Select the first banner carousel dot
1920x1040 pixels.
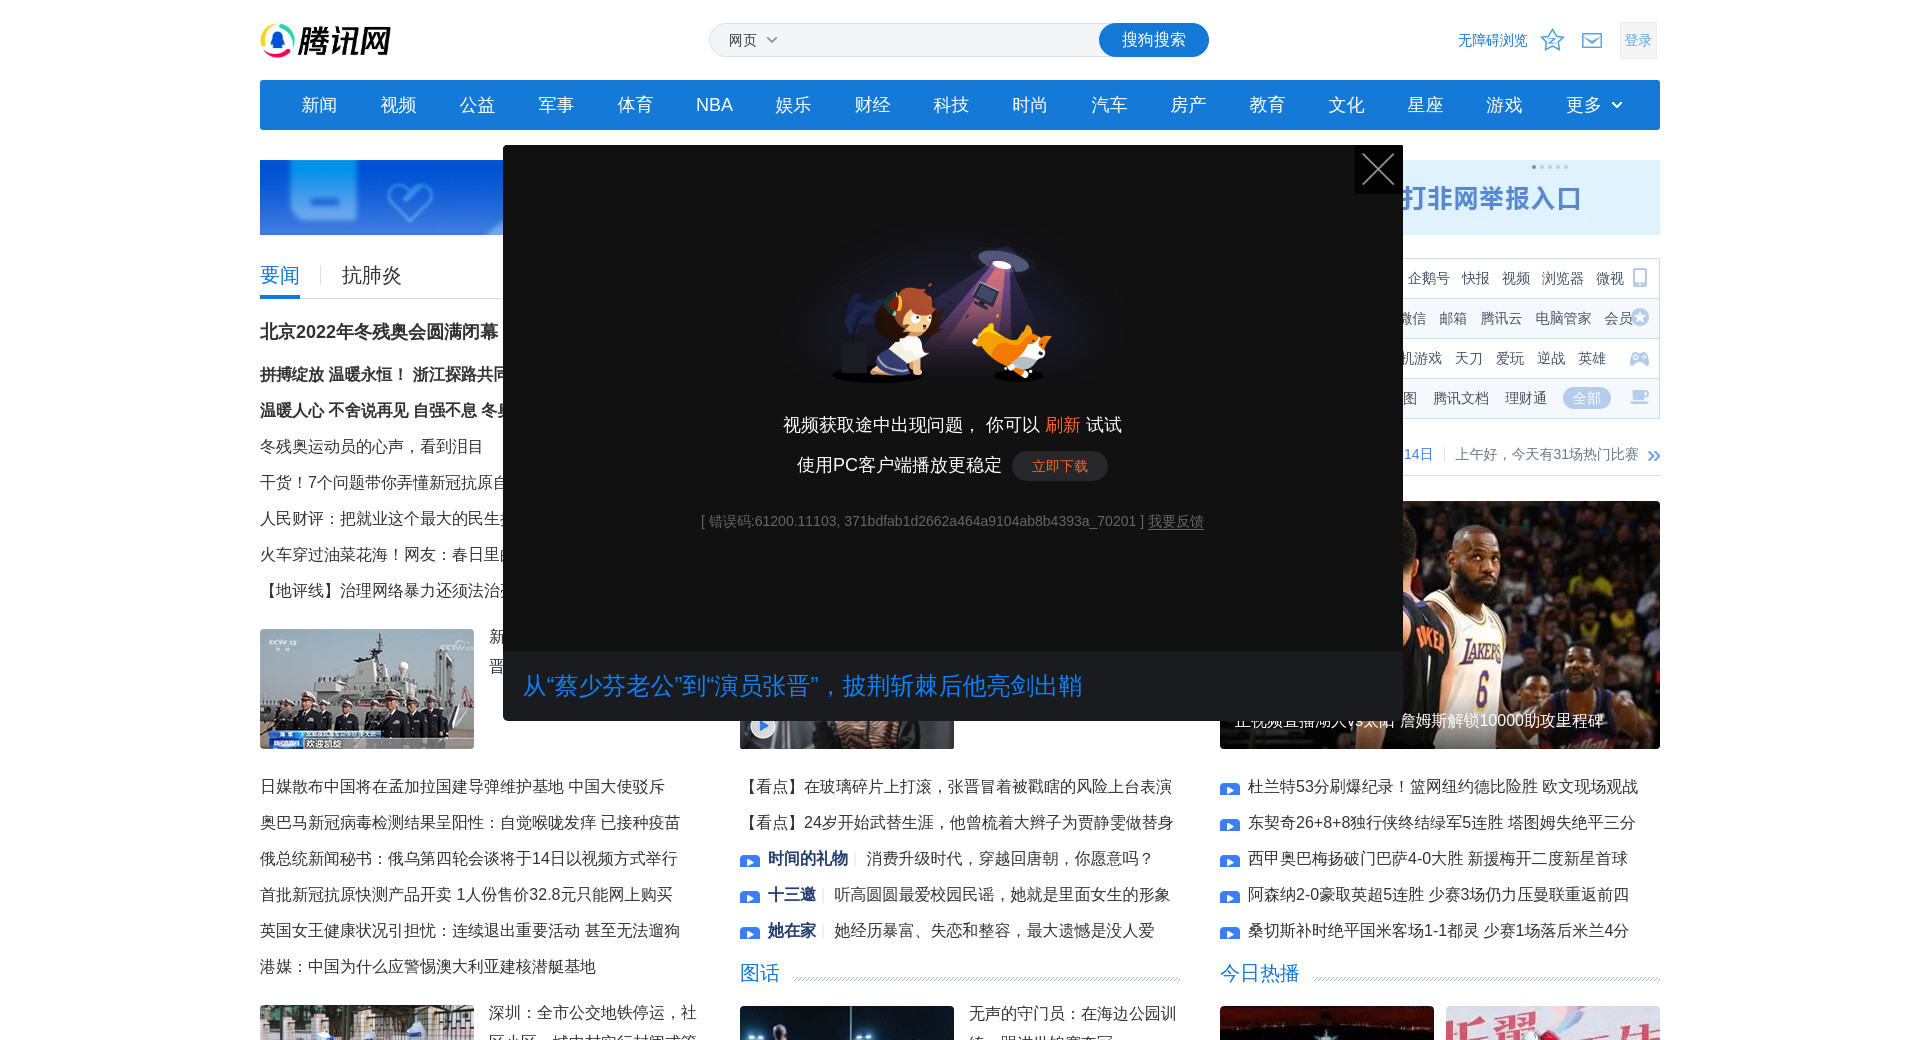click(x=1534, y=167)
